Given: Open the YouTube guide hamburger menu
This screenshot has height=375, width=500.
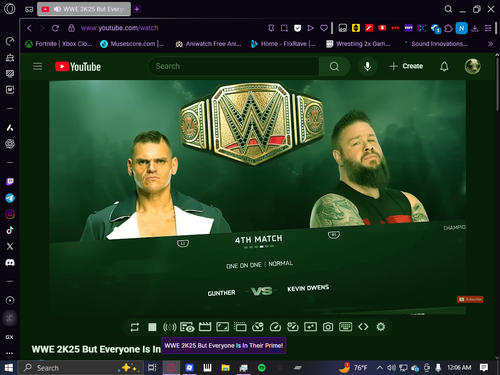Looking at the screenshot, I should click(38, 66).
